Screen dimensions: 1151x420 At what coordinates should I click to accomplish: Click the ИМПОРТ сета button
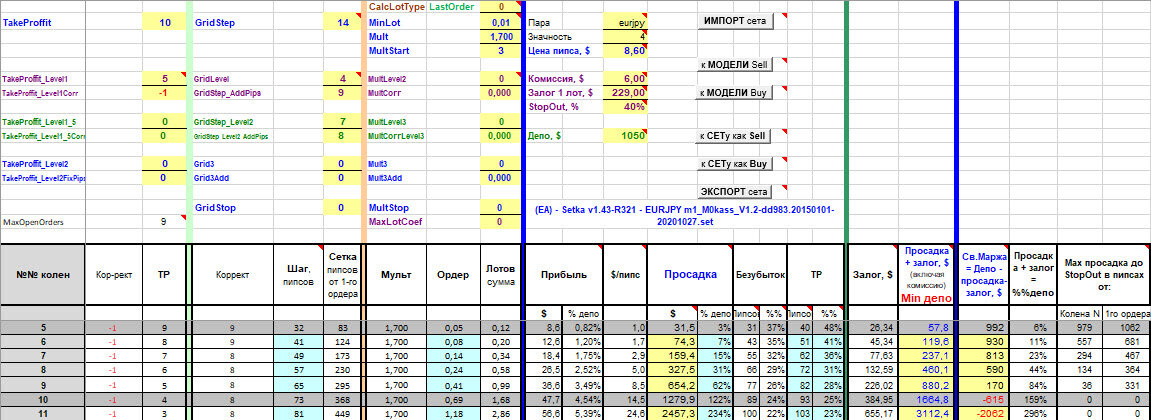pyautogui.click(x=735, y=21)
